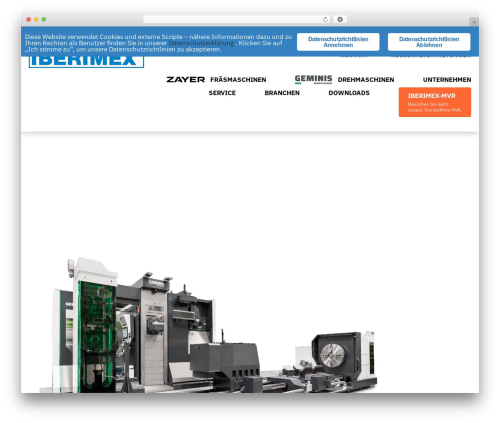Click the browser reload icon
The image size is (500, 423).
(x=325, y=20)
